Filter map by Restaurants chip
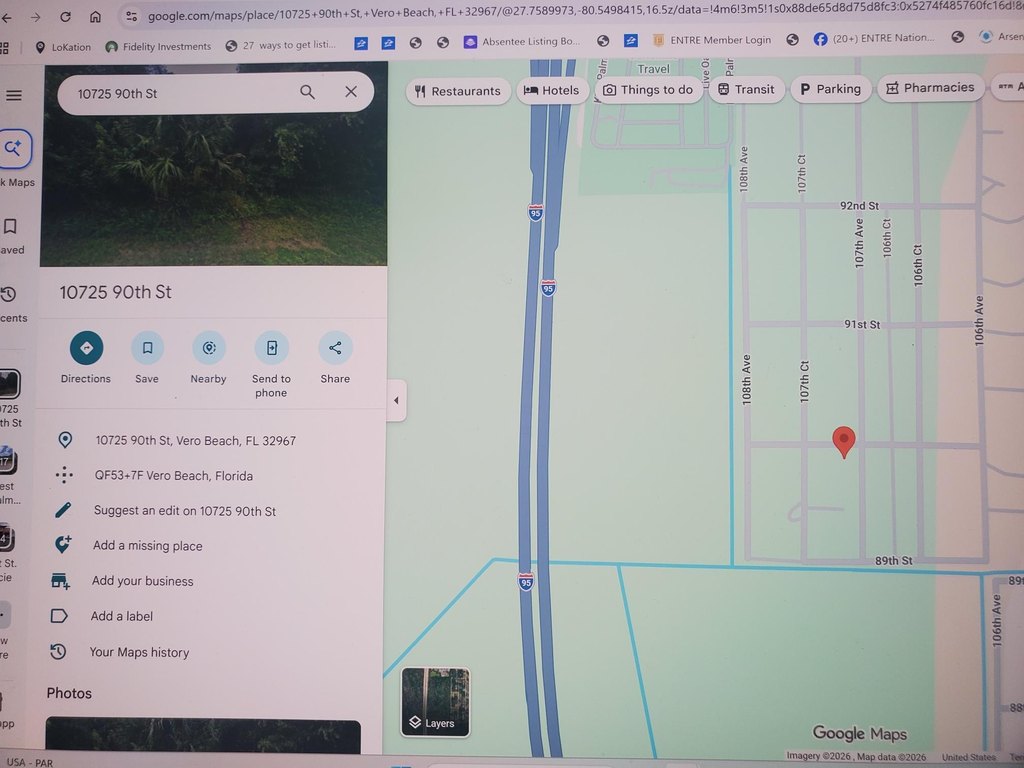Screen dimensions: 1024x768 coord(458,91)
